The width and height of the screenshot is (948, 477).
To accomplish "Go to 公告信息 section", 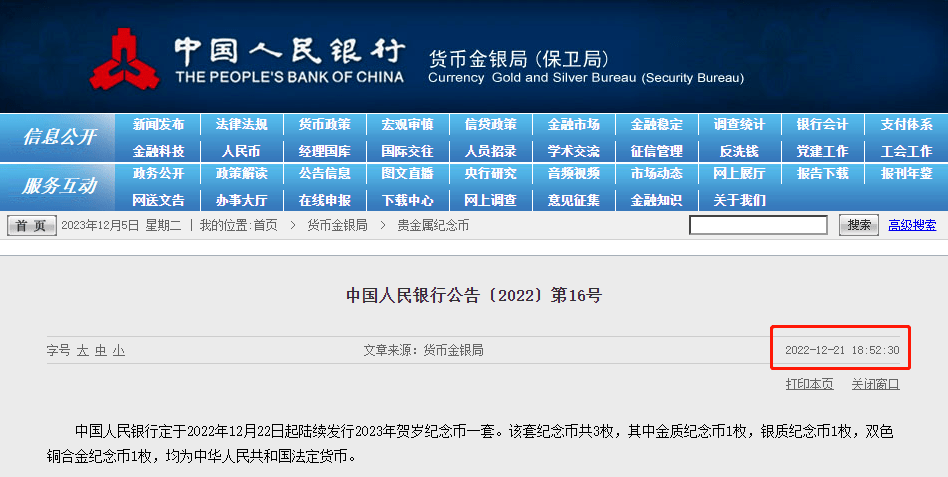I will click(325, 174).
